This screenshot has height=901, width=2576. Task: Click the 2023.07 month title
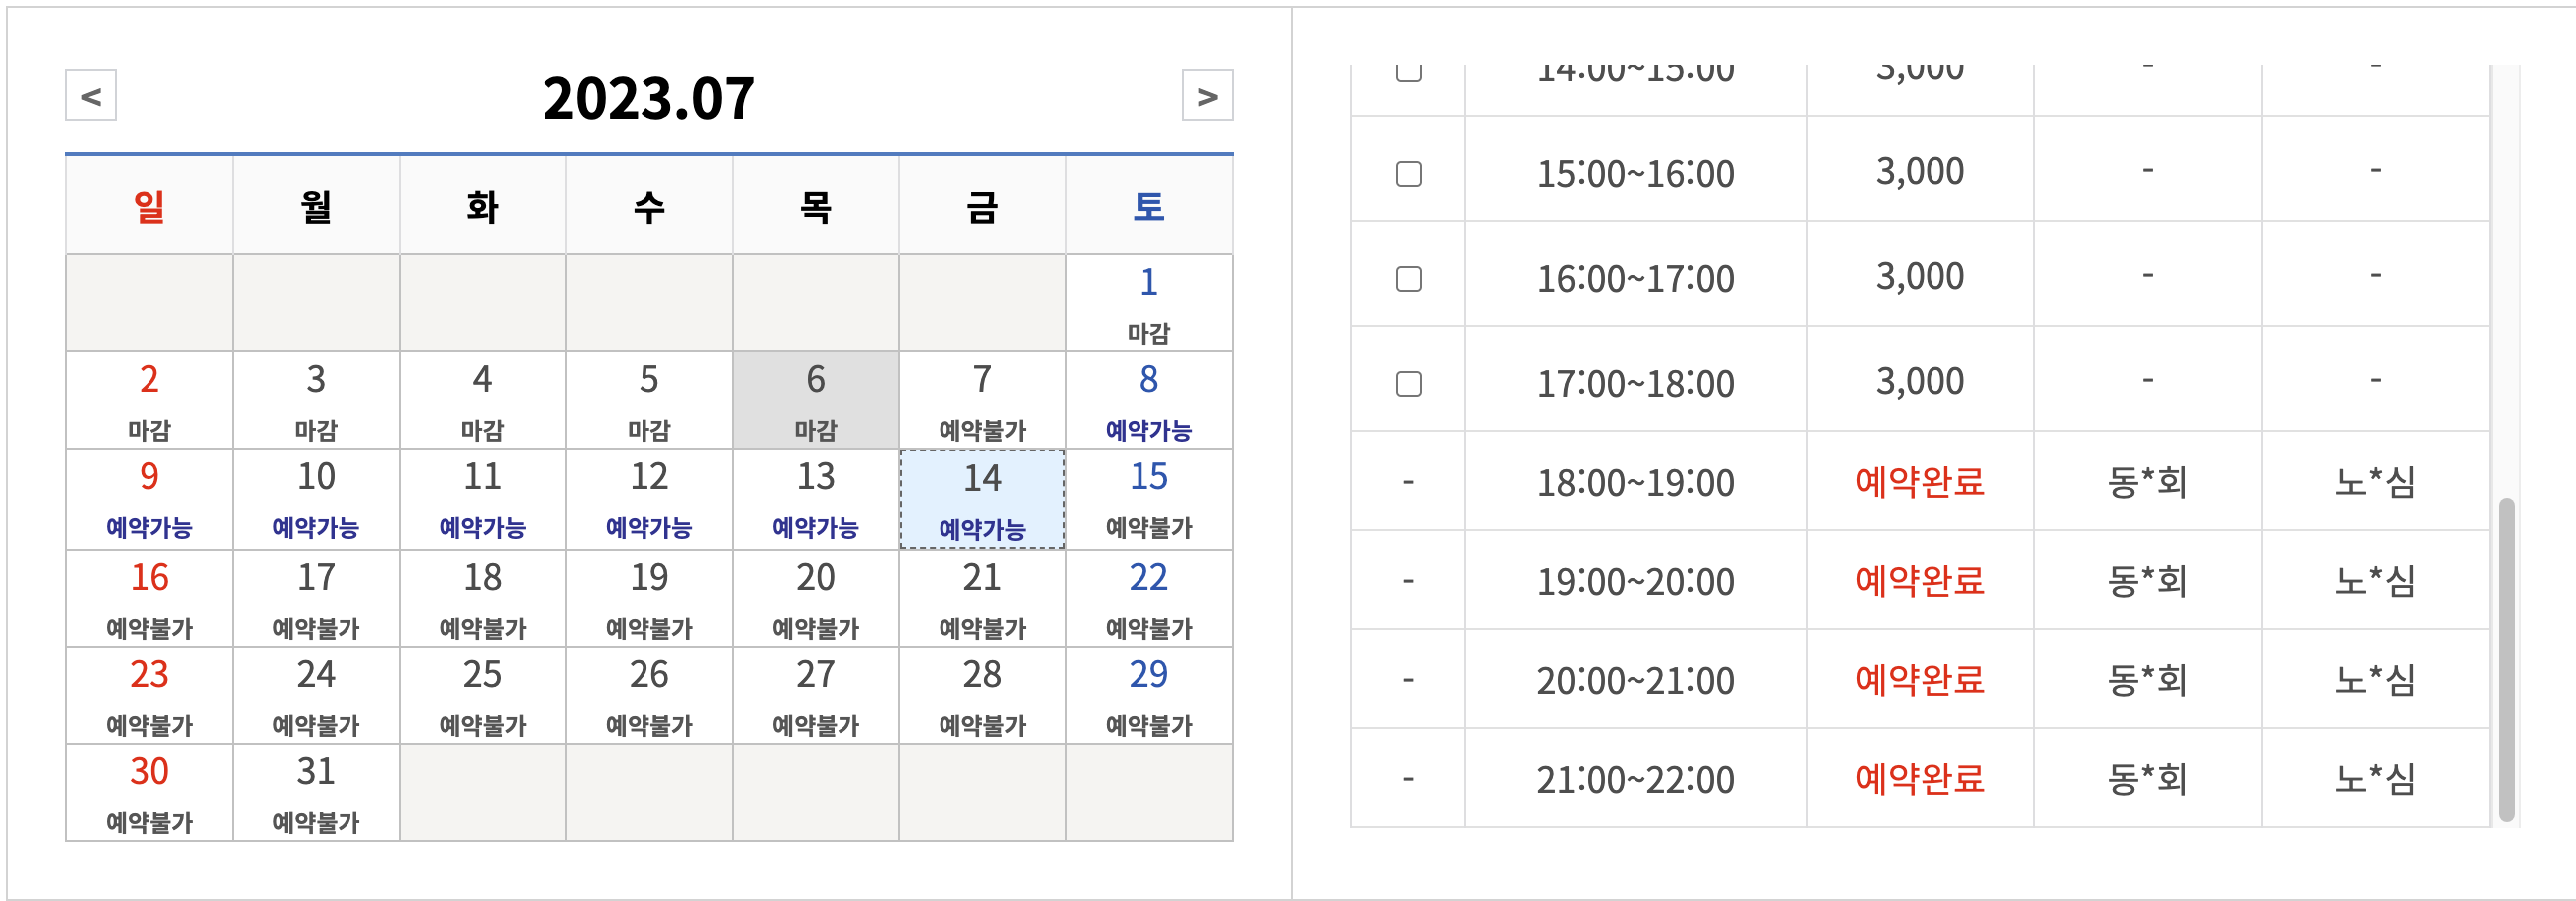click(x=648, y=98)
